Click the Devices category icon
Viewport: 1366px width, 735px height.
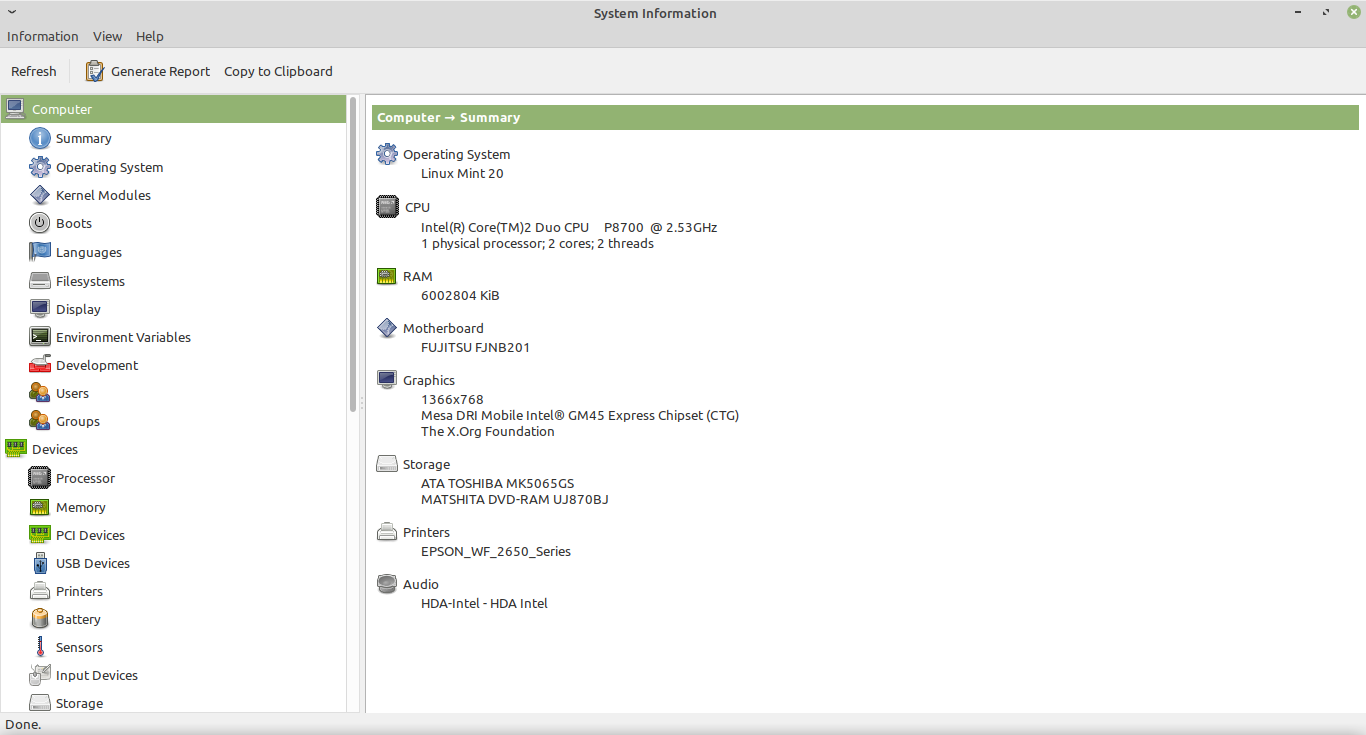[15, 449]
